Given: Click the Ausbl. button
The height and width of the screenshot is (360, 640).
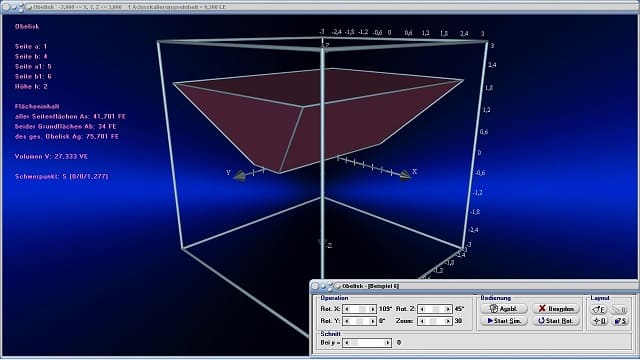Looking at the screenshot, I should tap(504, 309).
